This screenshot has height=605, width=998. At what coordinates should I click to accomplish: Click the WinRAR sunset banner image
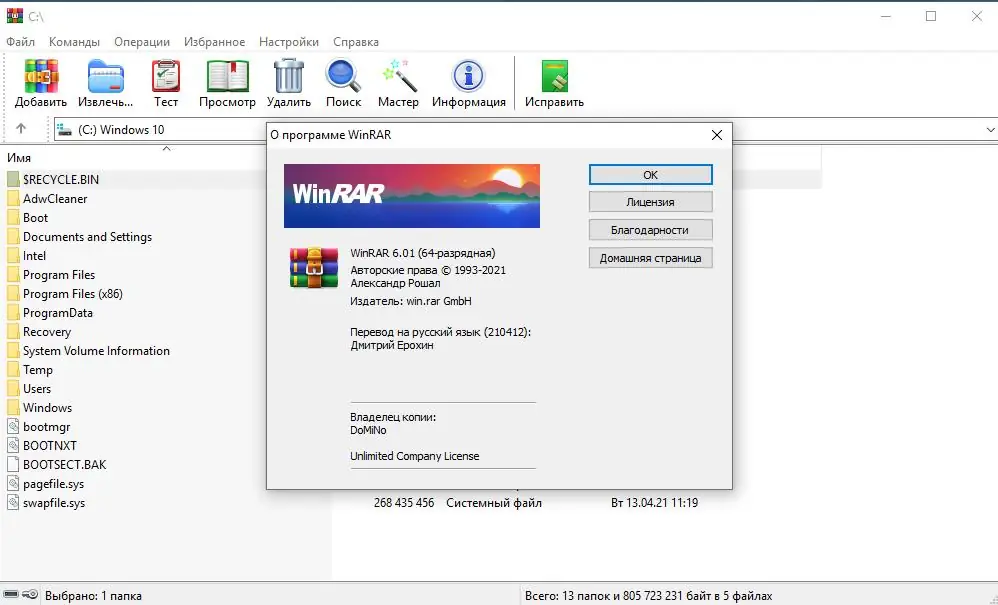(412, 196)
